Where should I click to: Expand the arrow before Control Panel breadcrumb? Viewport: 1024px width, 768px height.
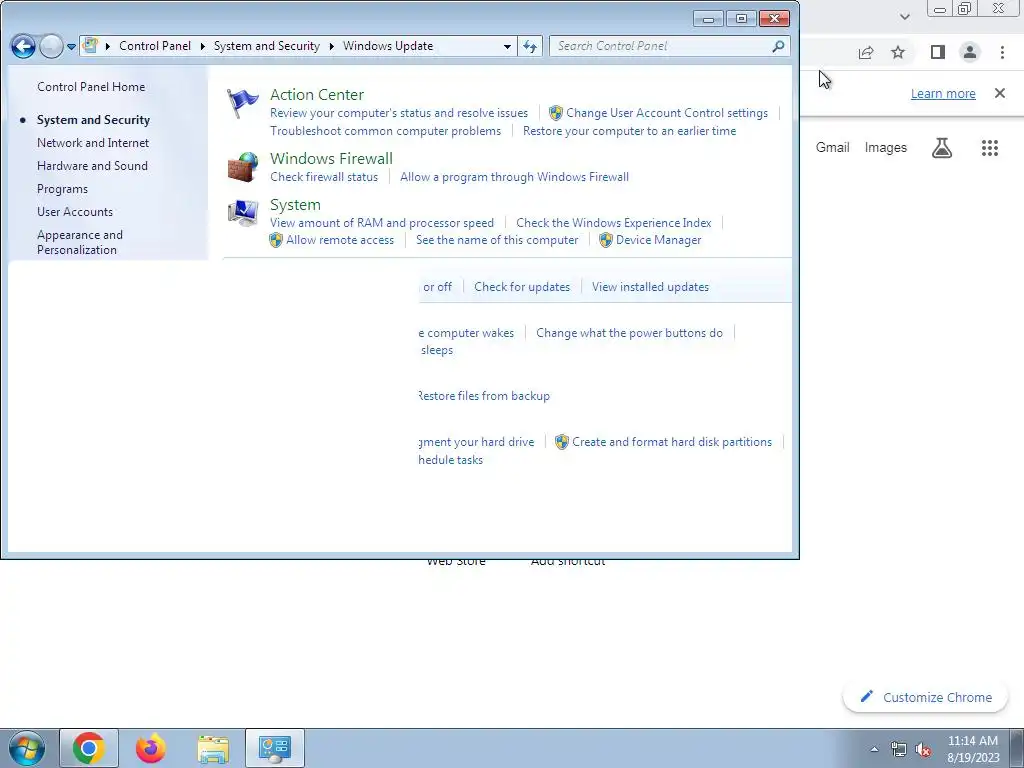point(108,46)
